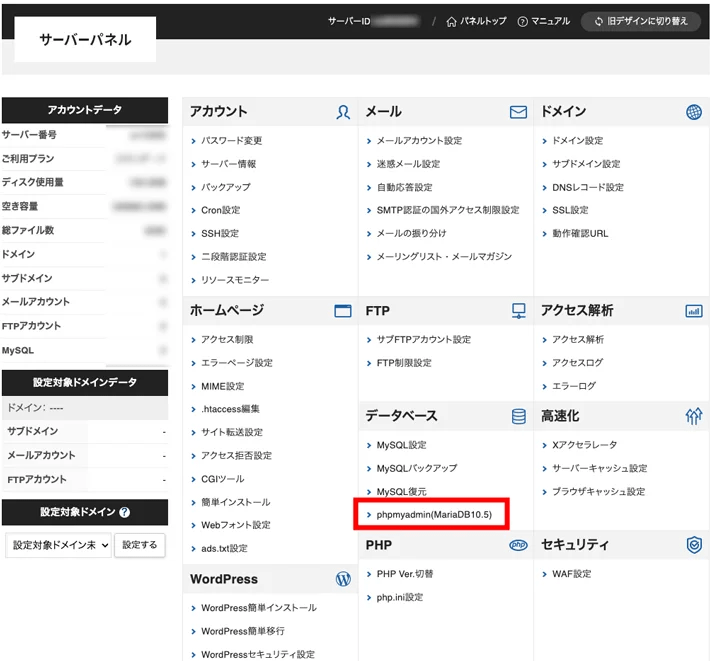Open Cron設定 link
Screen dimensions: 710x661
point(221,210)
